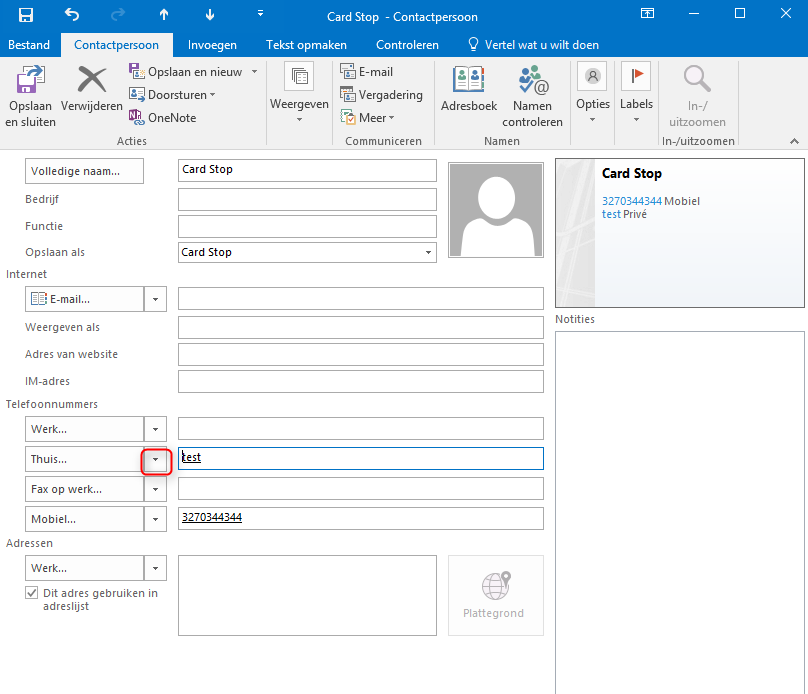Open the Adresboek
808x694 pixels.
pyautogui.click(x=469, y=89)
